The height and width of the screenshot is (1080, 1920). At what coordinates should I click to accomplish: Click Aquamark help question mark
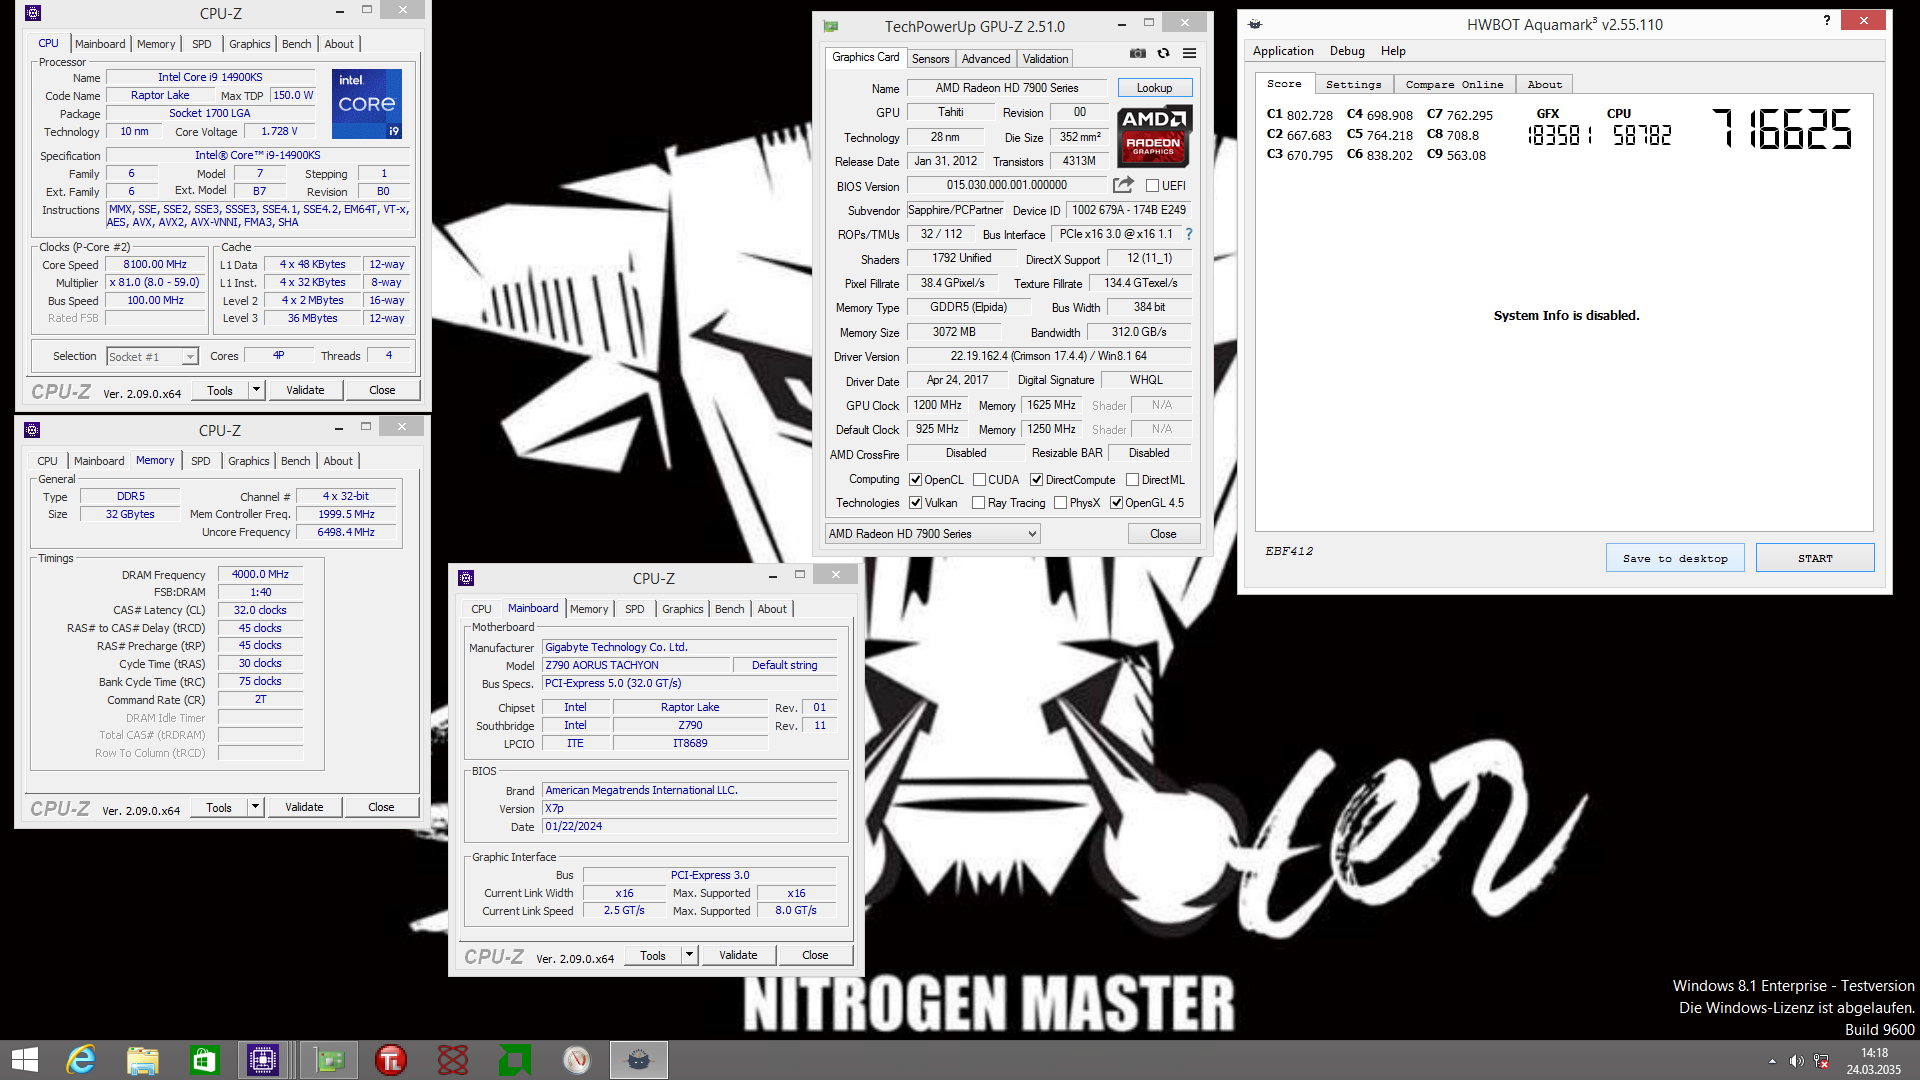click(x=1827, y=21)
